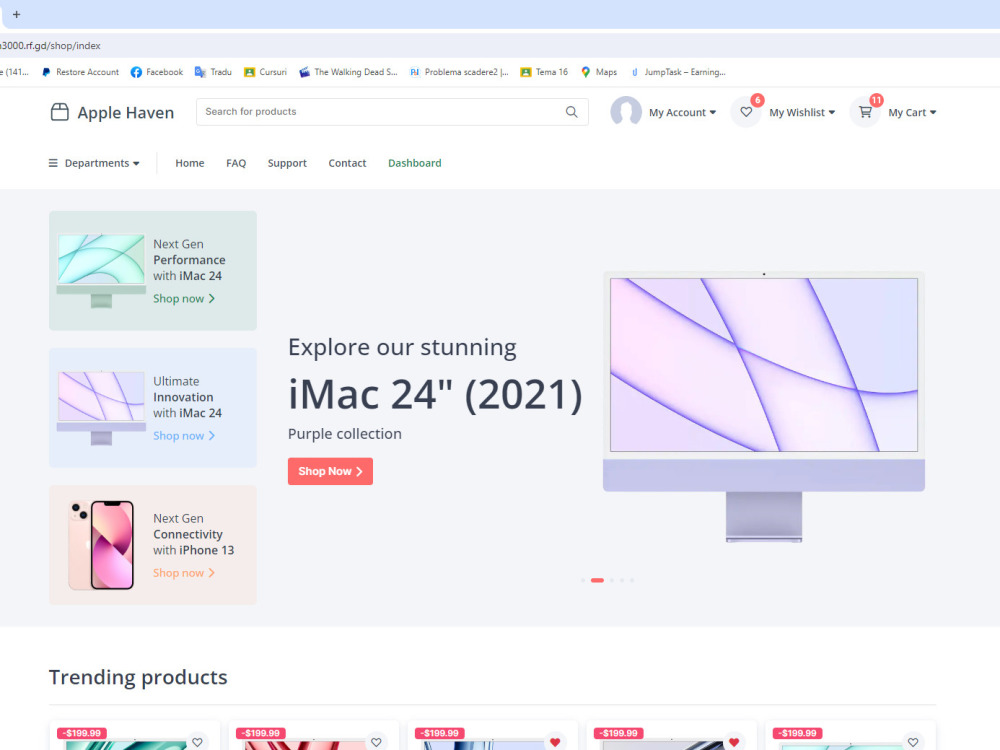Click the search magnifier icon
Viewport: 1000px width, 750px height.
[571, 112]
